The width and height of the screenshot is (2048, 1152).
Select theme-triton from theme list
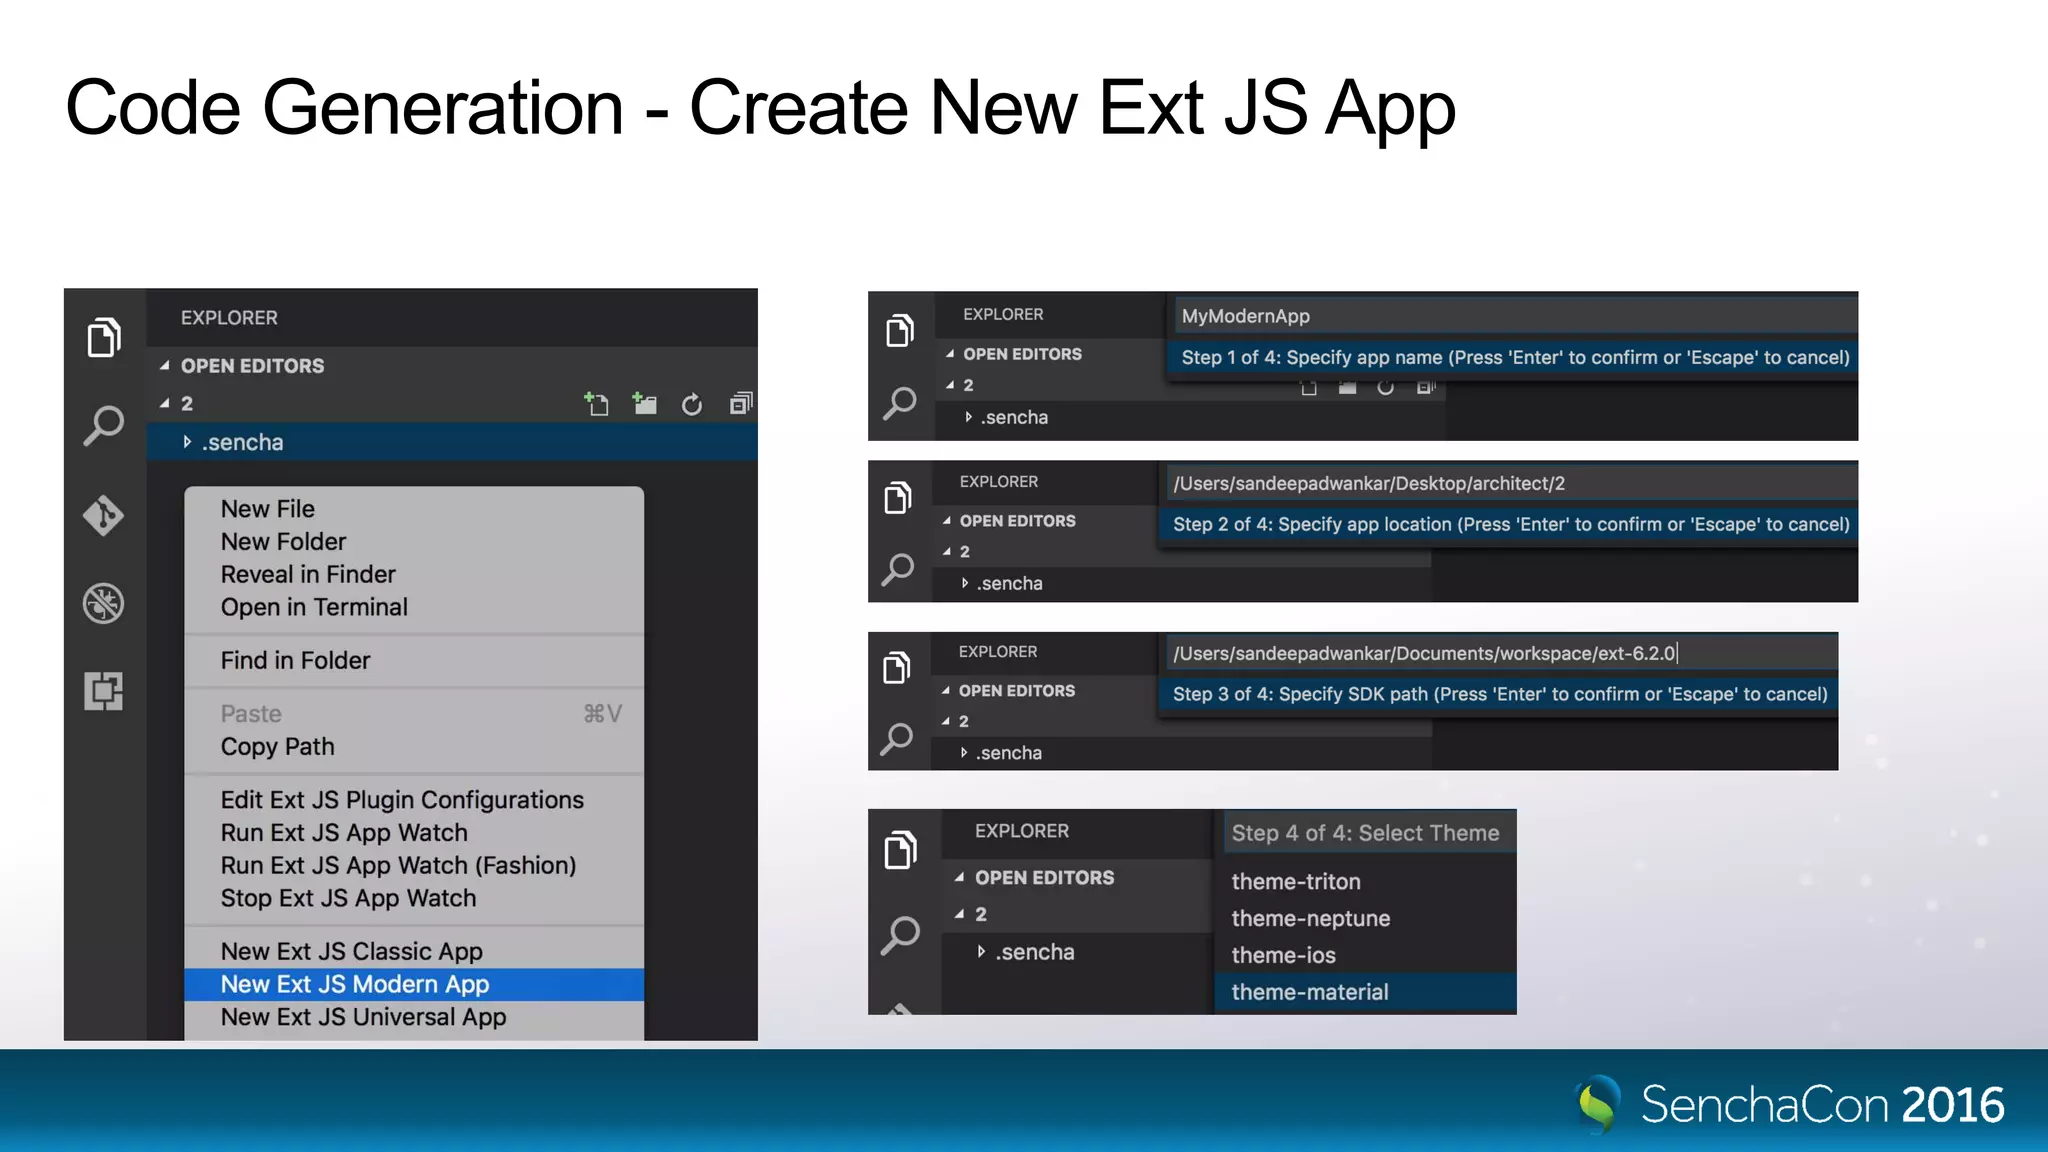point(1366,882)
